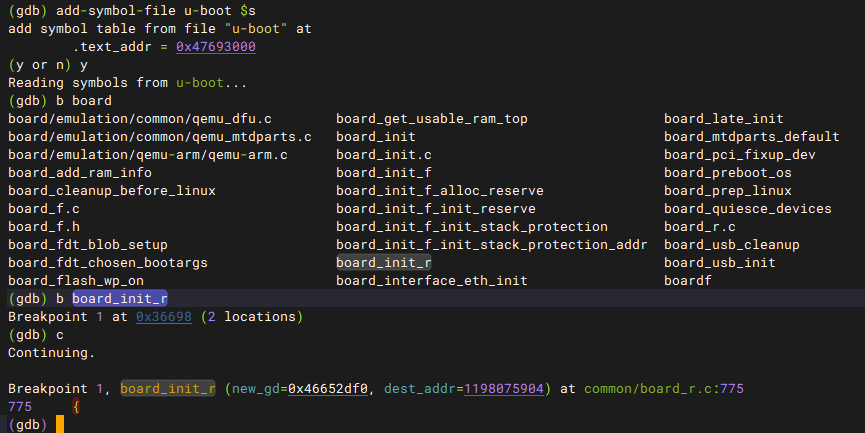Click selected board_init_r text in the b command
Viewport: 865px width, 433px height.
coord(119,299)
